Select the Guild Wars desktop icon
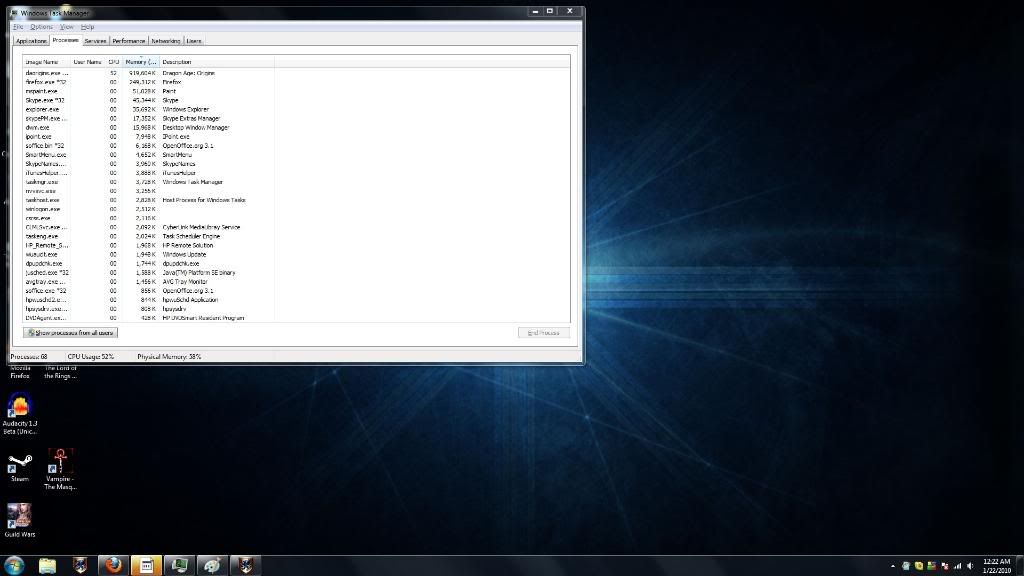 19,516
